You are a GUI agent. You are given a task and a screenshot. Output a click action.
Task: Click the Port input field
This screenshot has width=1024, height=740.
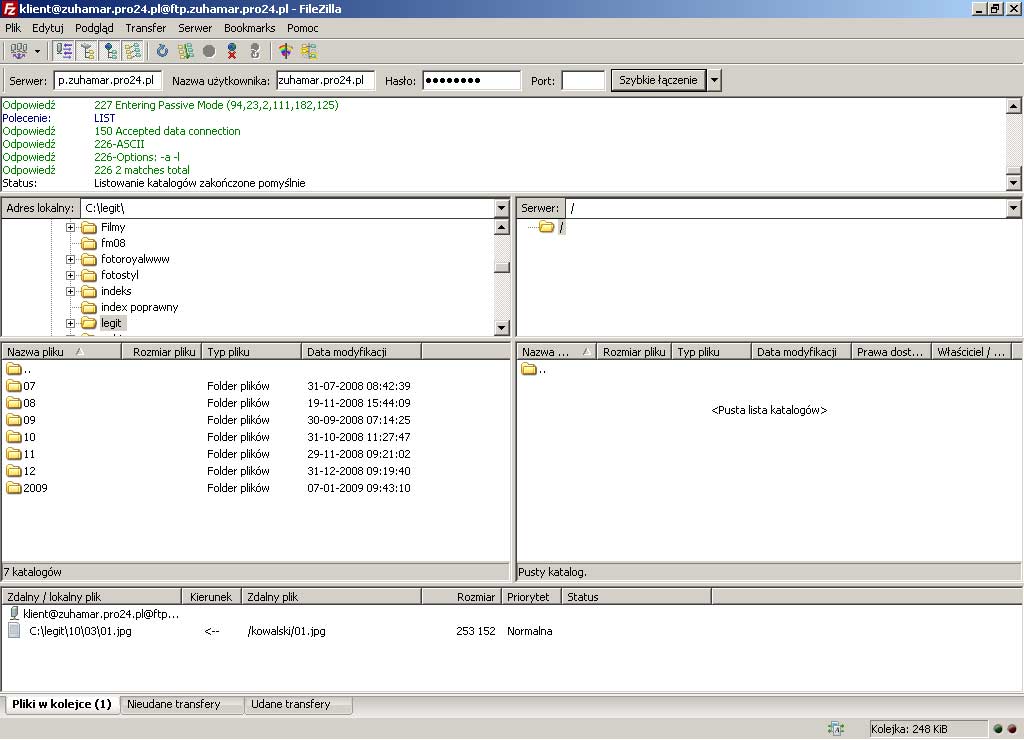point(583,81)
